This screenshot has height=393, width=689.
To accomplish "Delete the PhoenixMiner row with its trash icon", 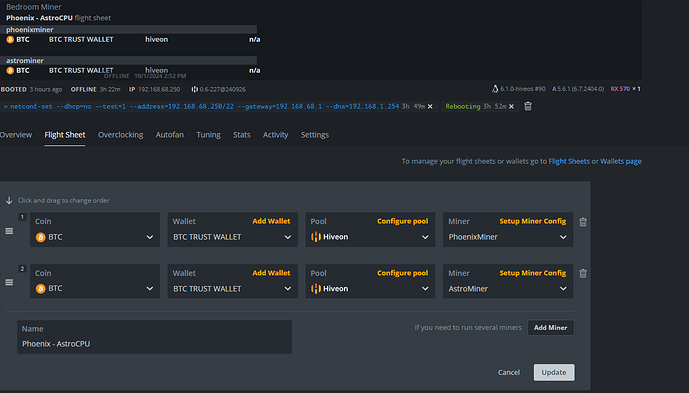I will pyautogui.click(x=583, y=222).
